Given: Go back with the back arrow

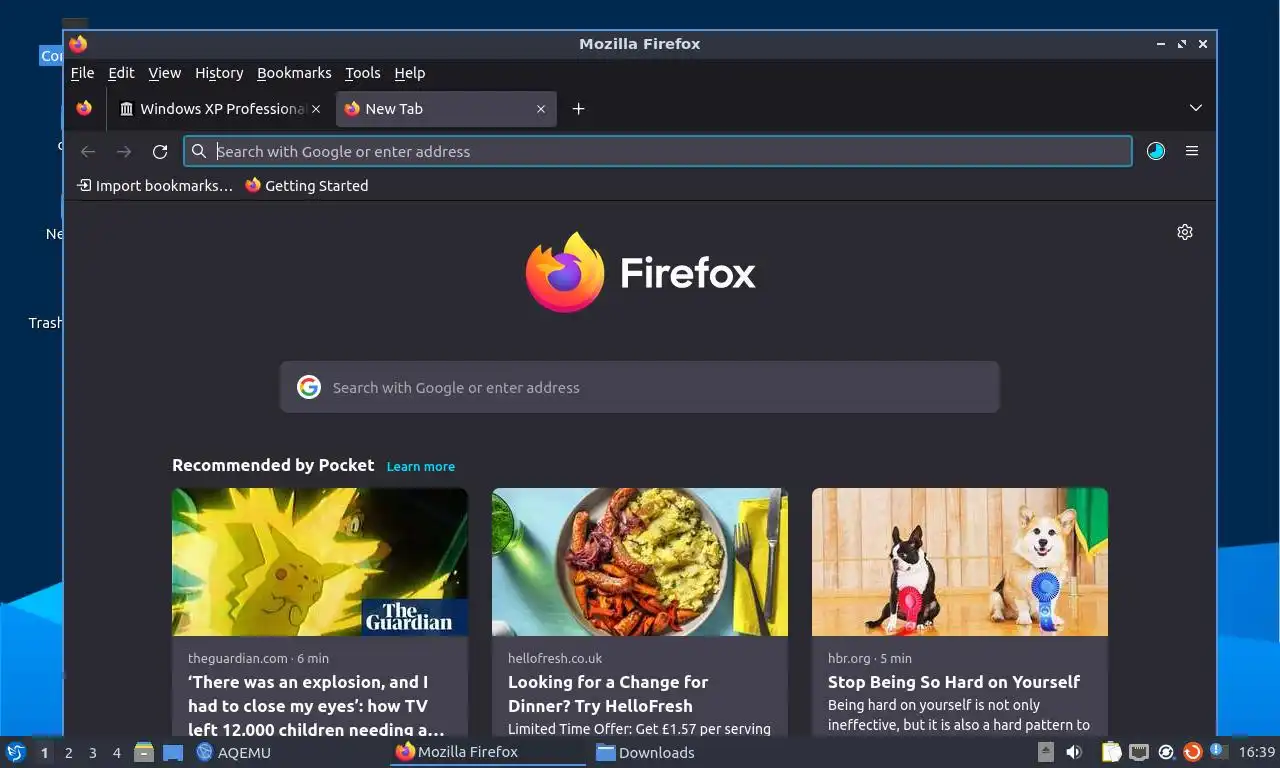Looking at the screenshot, I should point(88,152).
